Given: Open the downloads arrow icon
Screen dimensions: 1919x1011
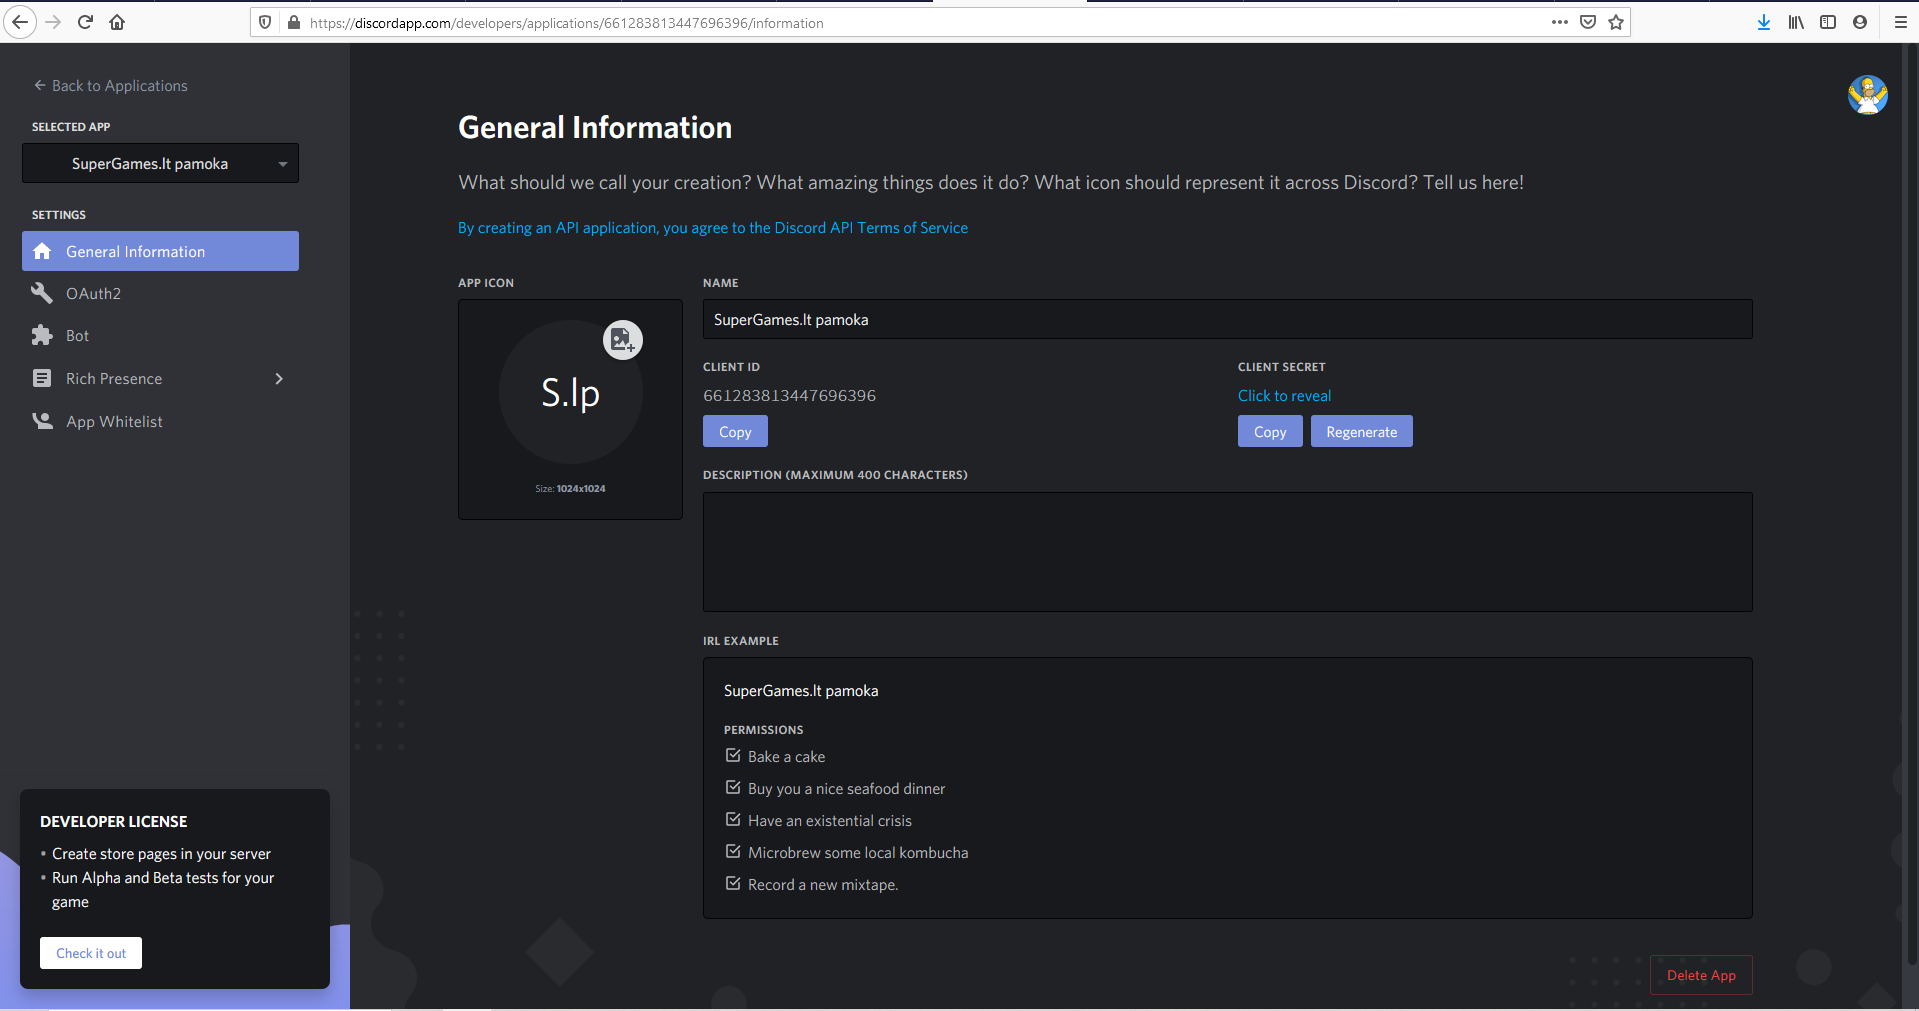Looking at the screenshot, I should (1764, 22).
